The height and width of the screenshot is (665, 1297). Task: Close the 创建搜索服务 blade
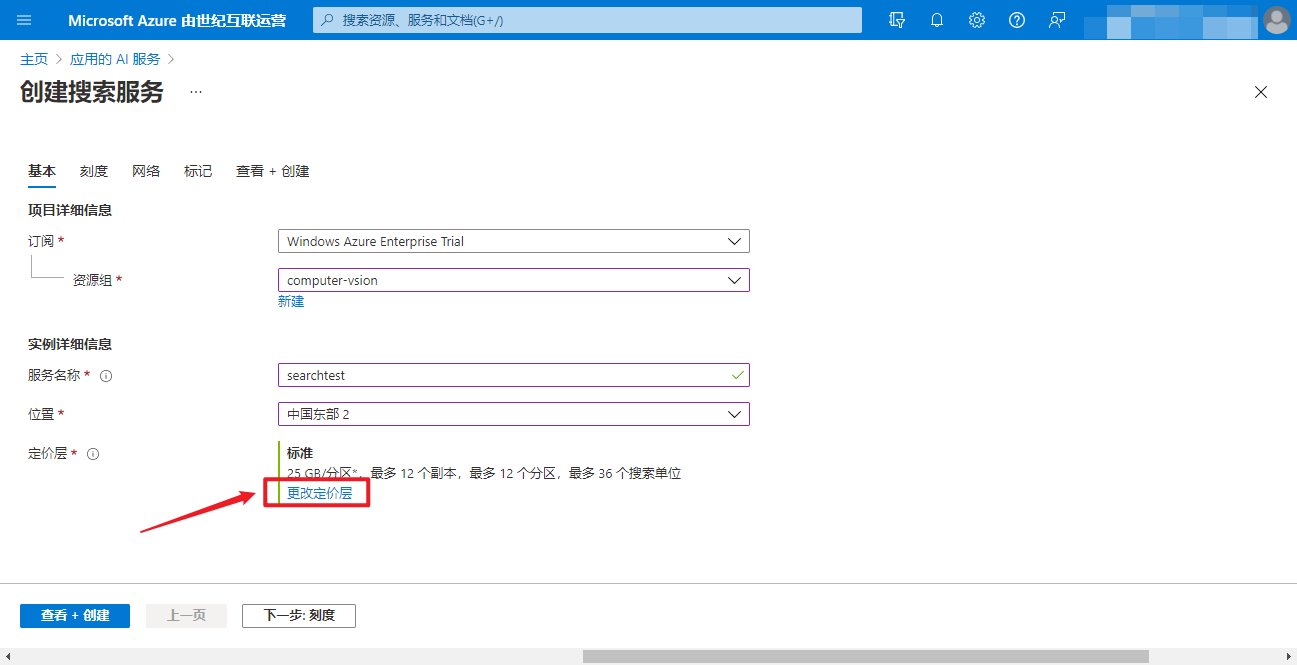(1261, 92)
